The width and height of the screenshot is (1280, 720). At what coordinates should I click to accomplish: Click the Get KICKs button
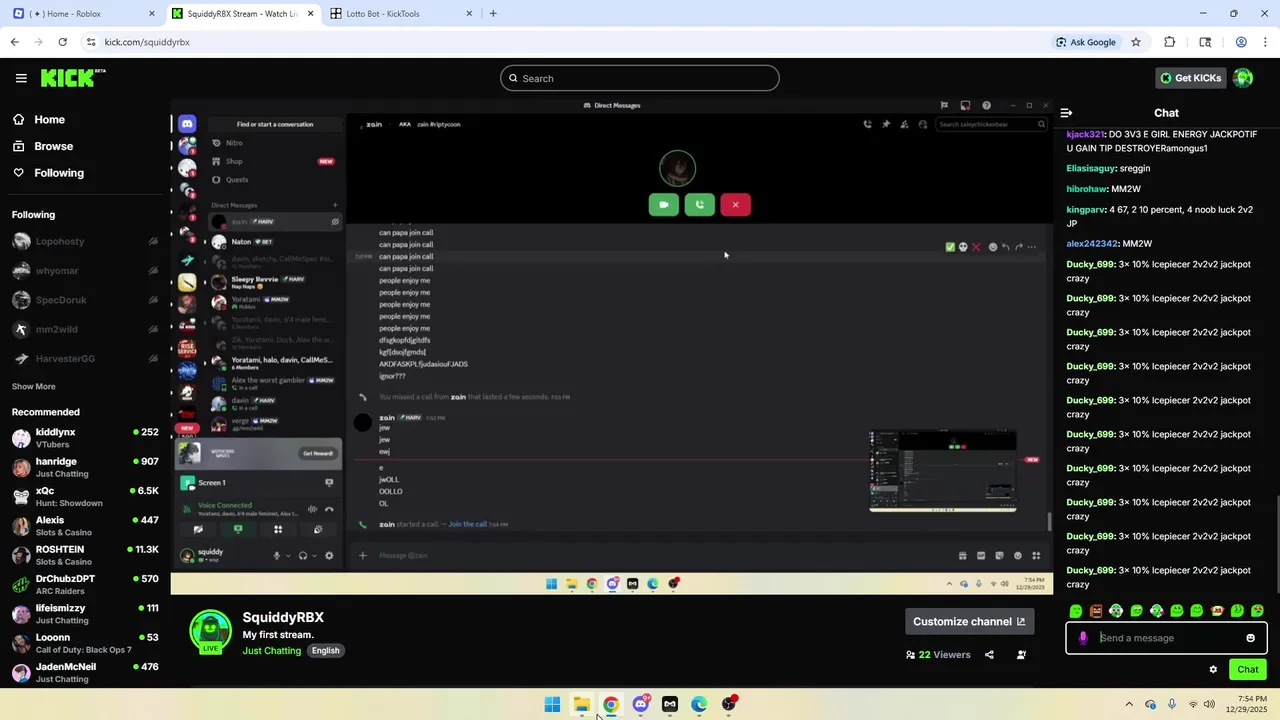1190,78
